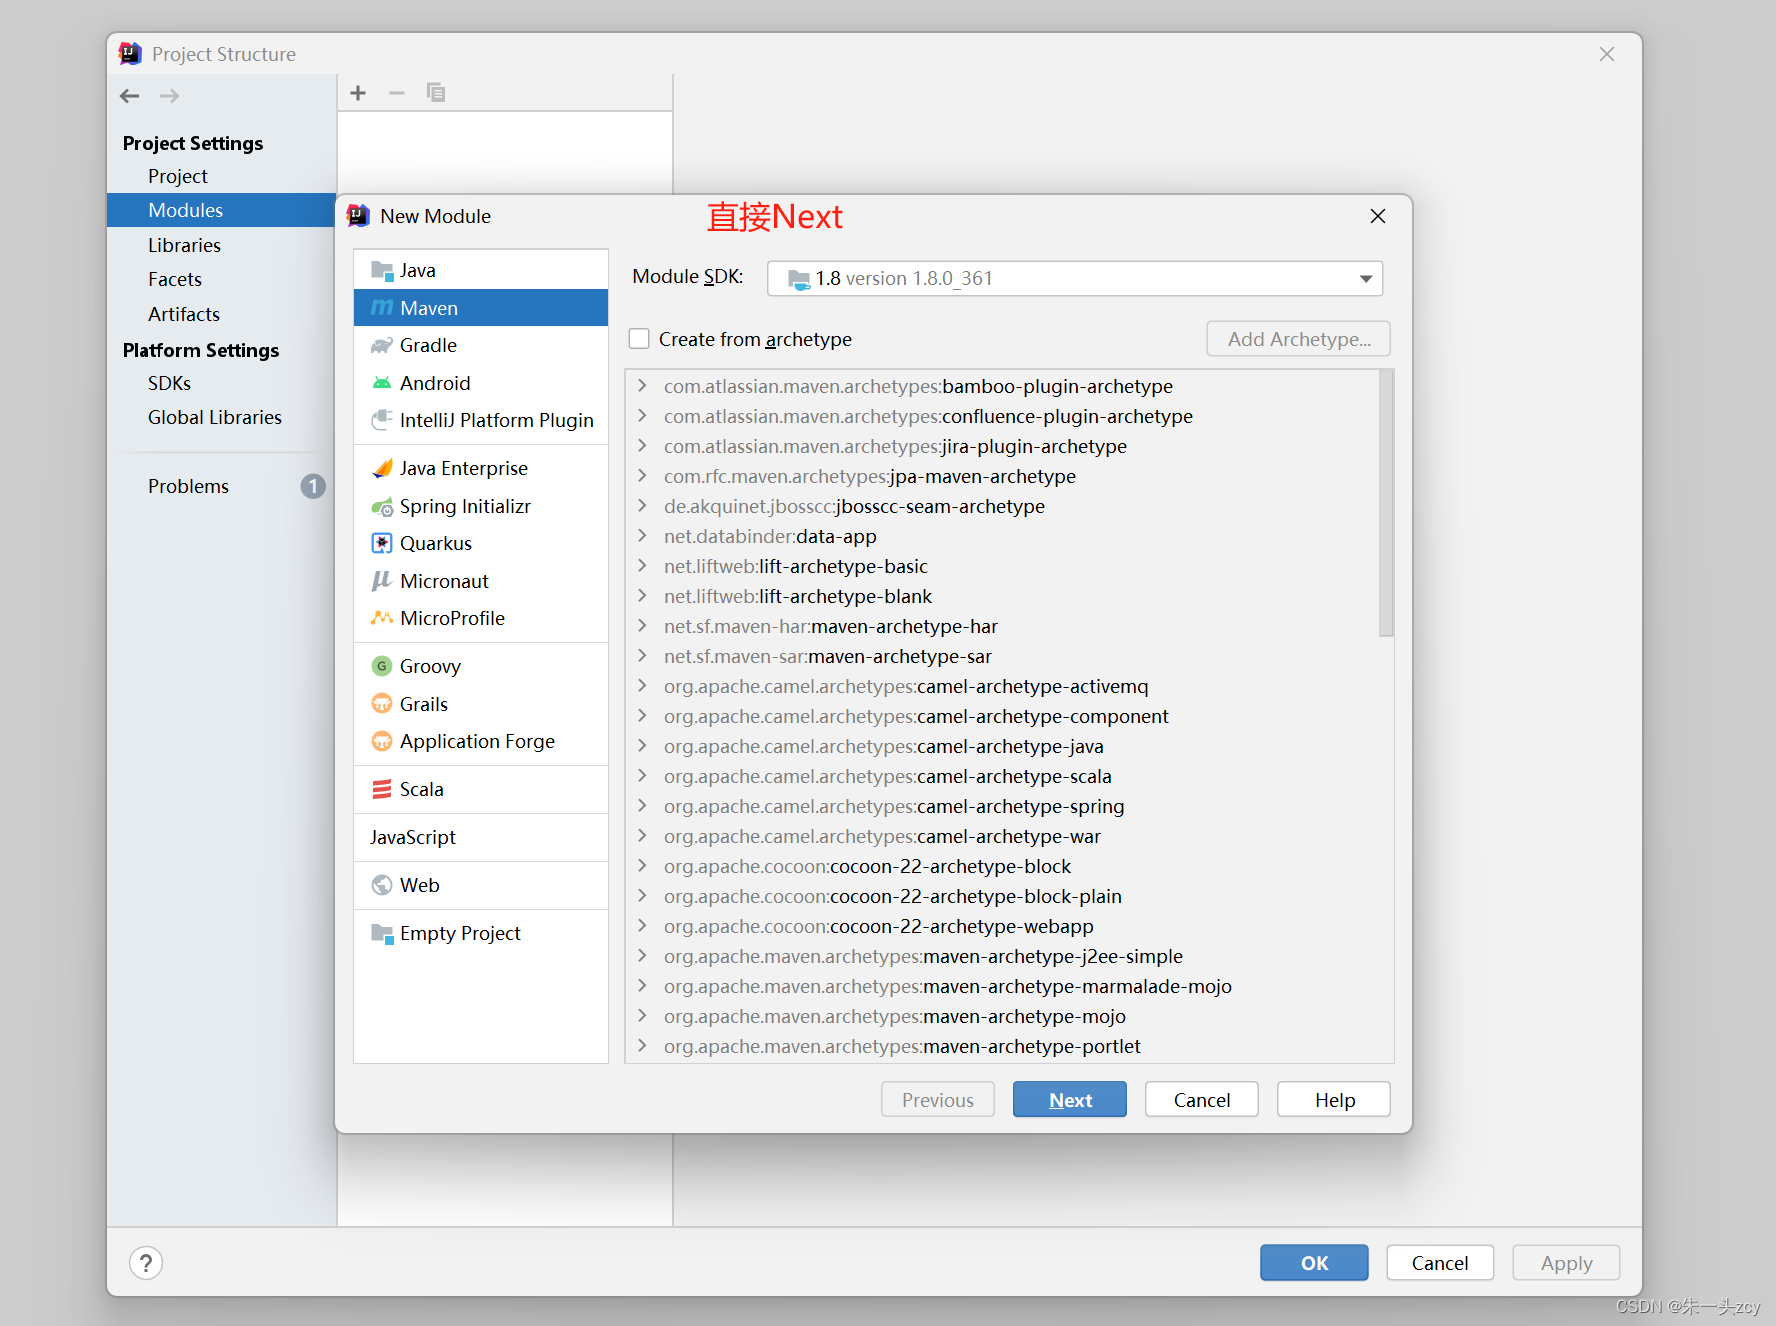Screen dimensions: 1776x1326
Task: Click the Web globe icon
Action: [x=382, y=885]
